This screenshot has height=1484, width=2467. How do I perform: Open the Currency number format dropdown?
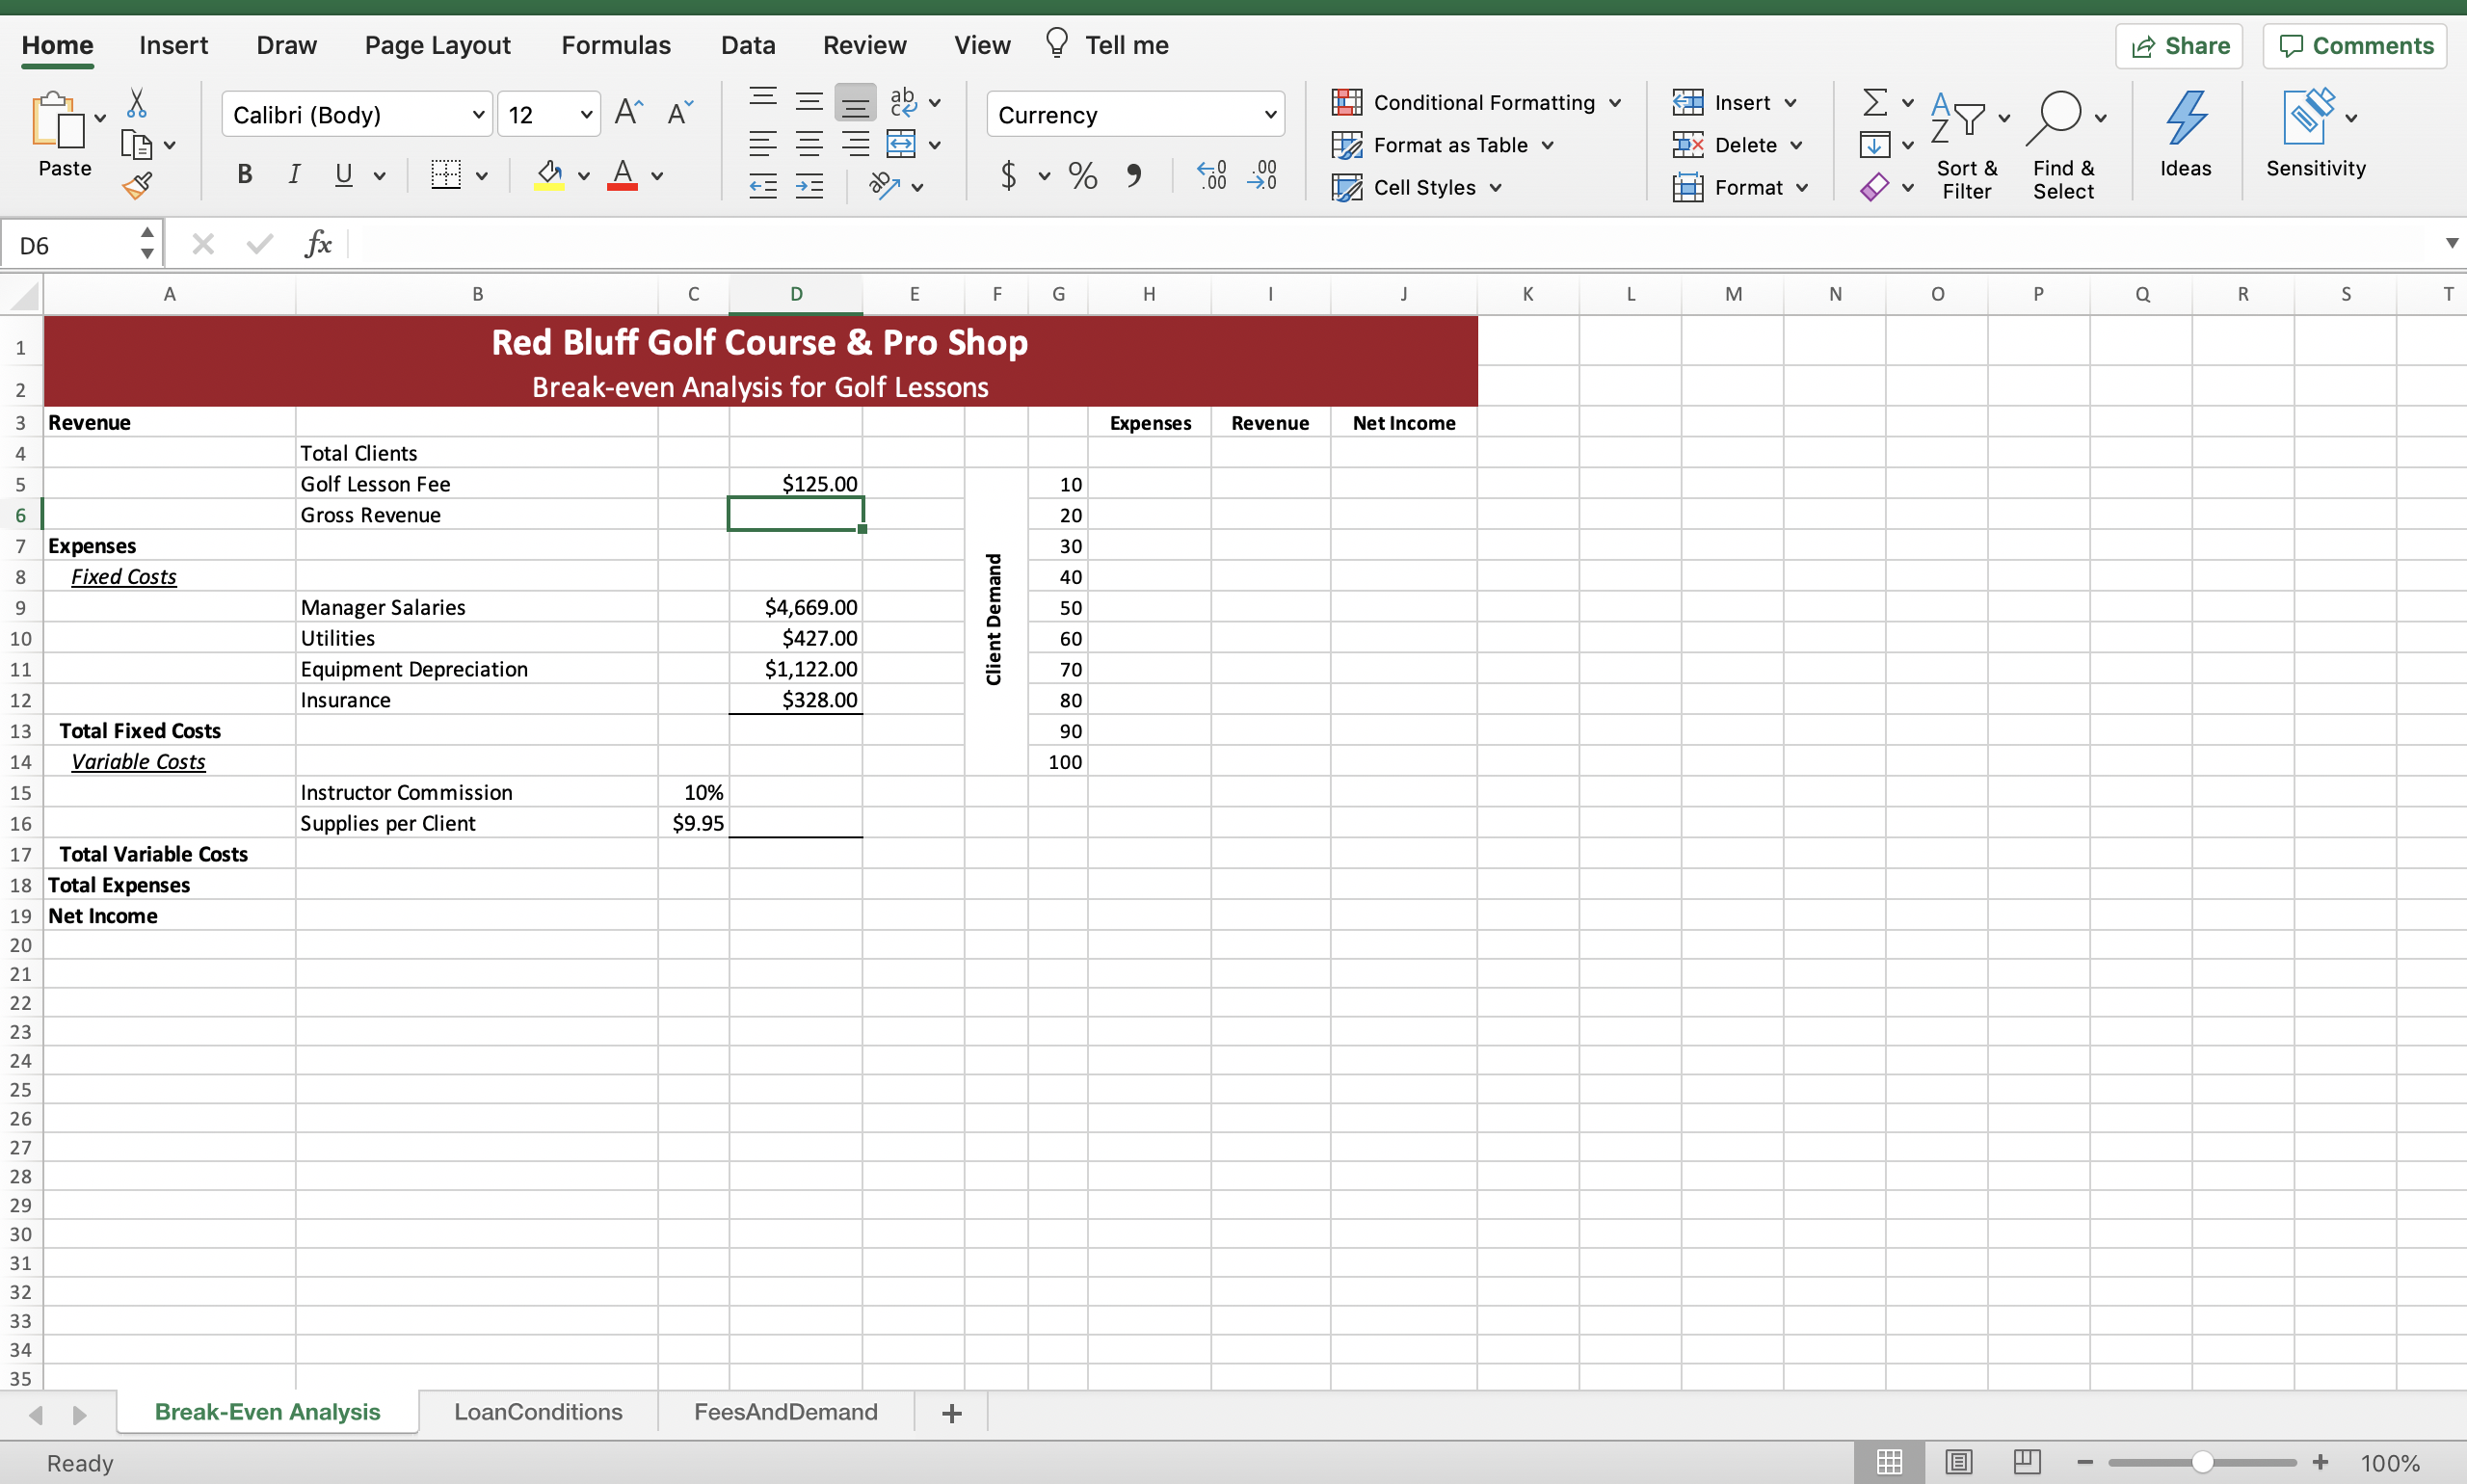click(1270, 114)
